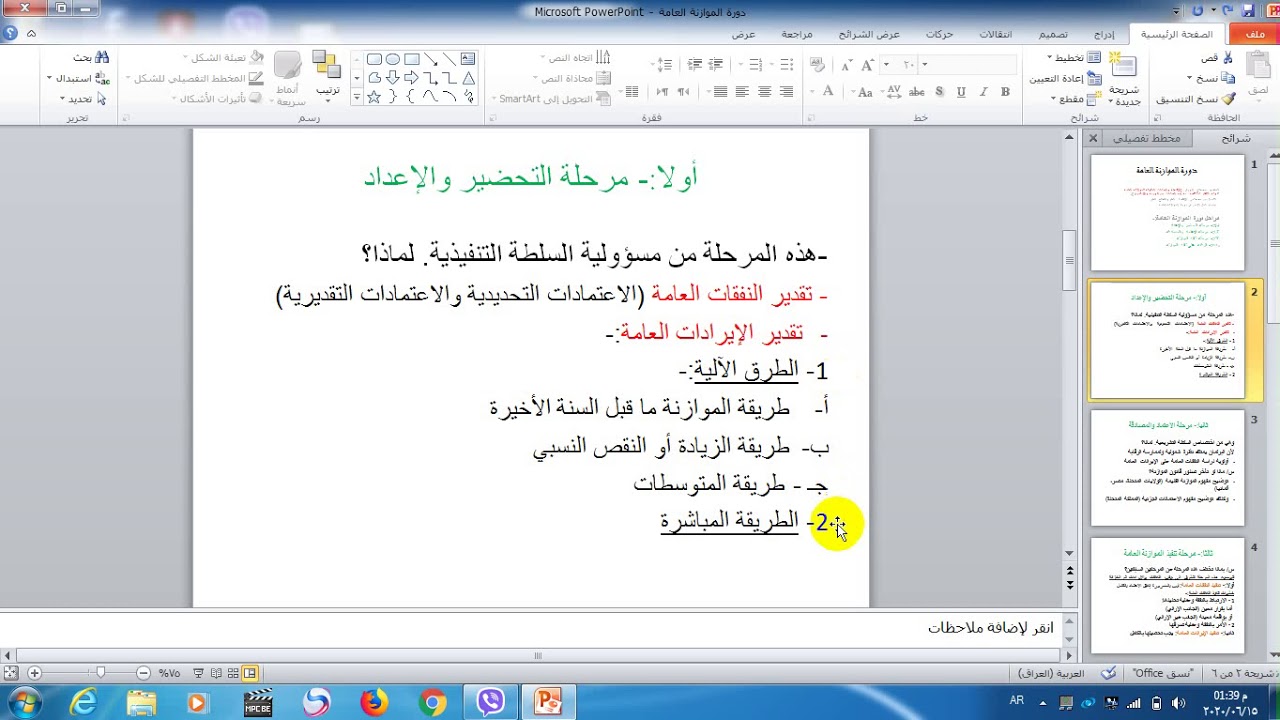The image size is (1280, 720).
Task: Click Quick Styles (أنماط سريعة)
Action: point(288,80)
